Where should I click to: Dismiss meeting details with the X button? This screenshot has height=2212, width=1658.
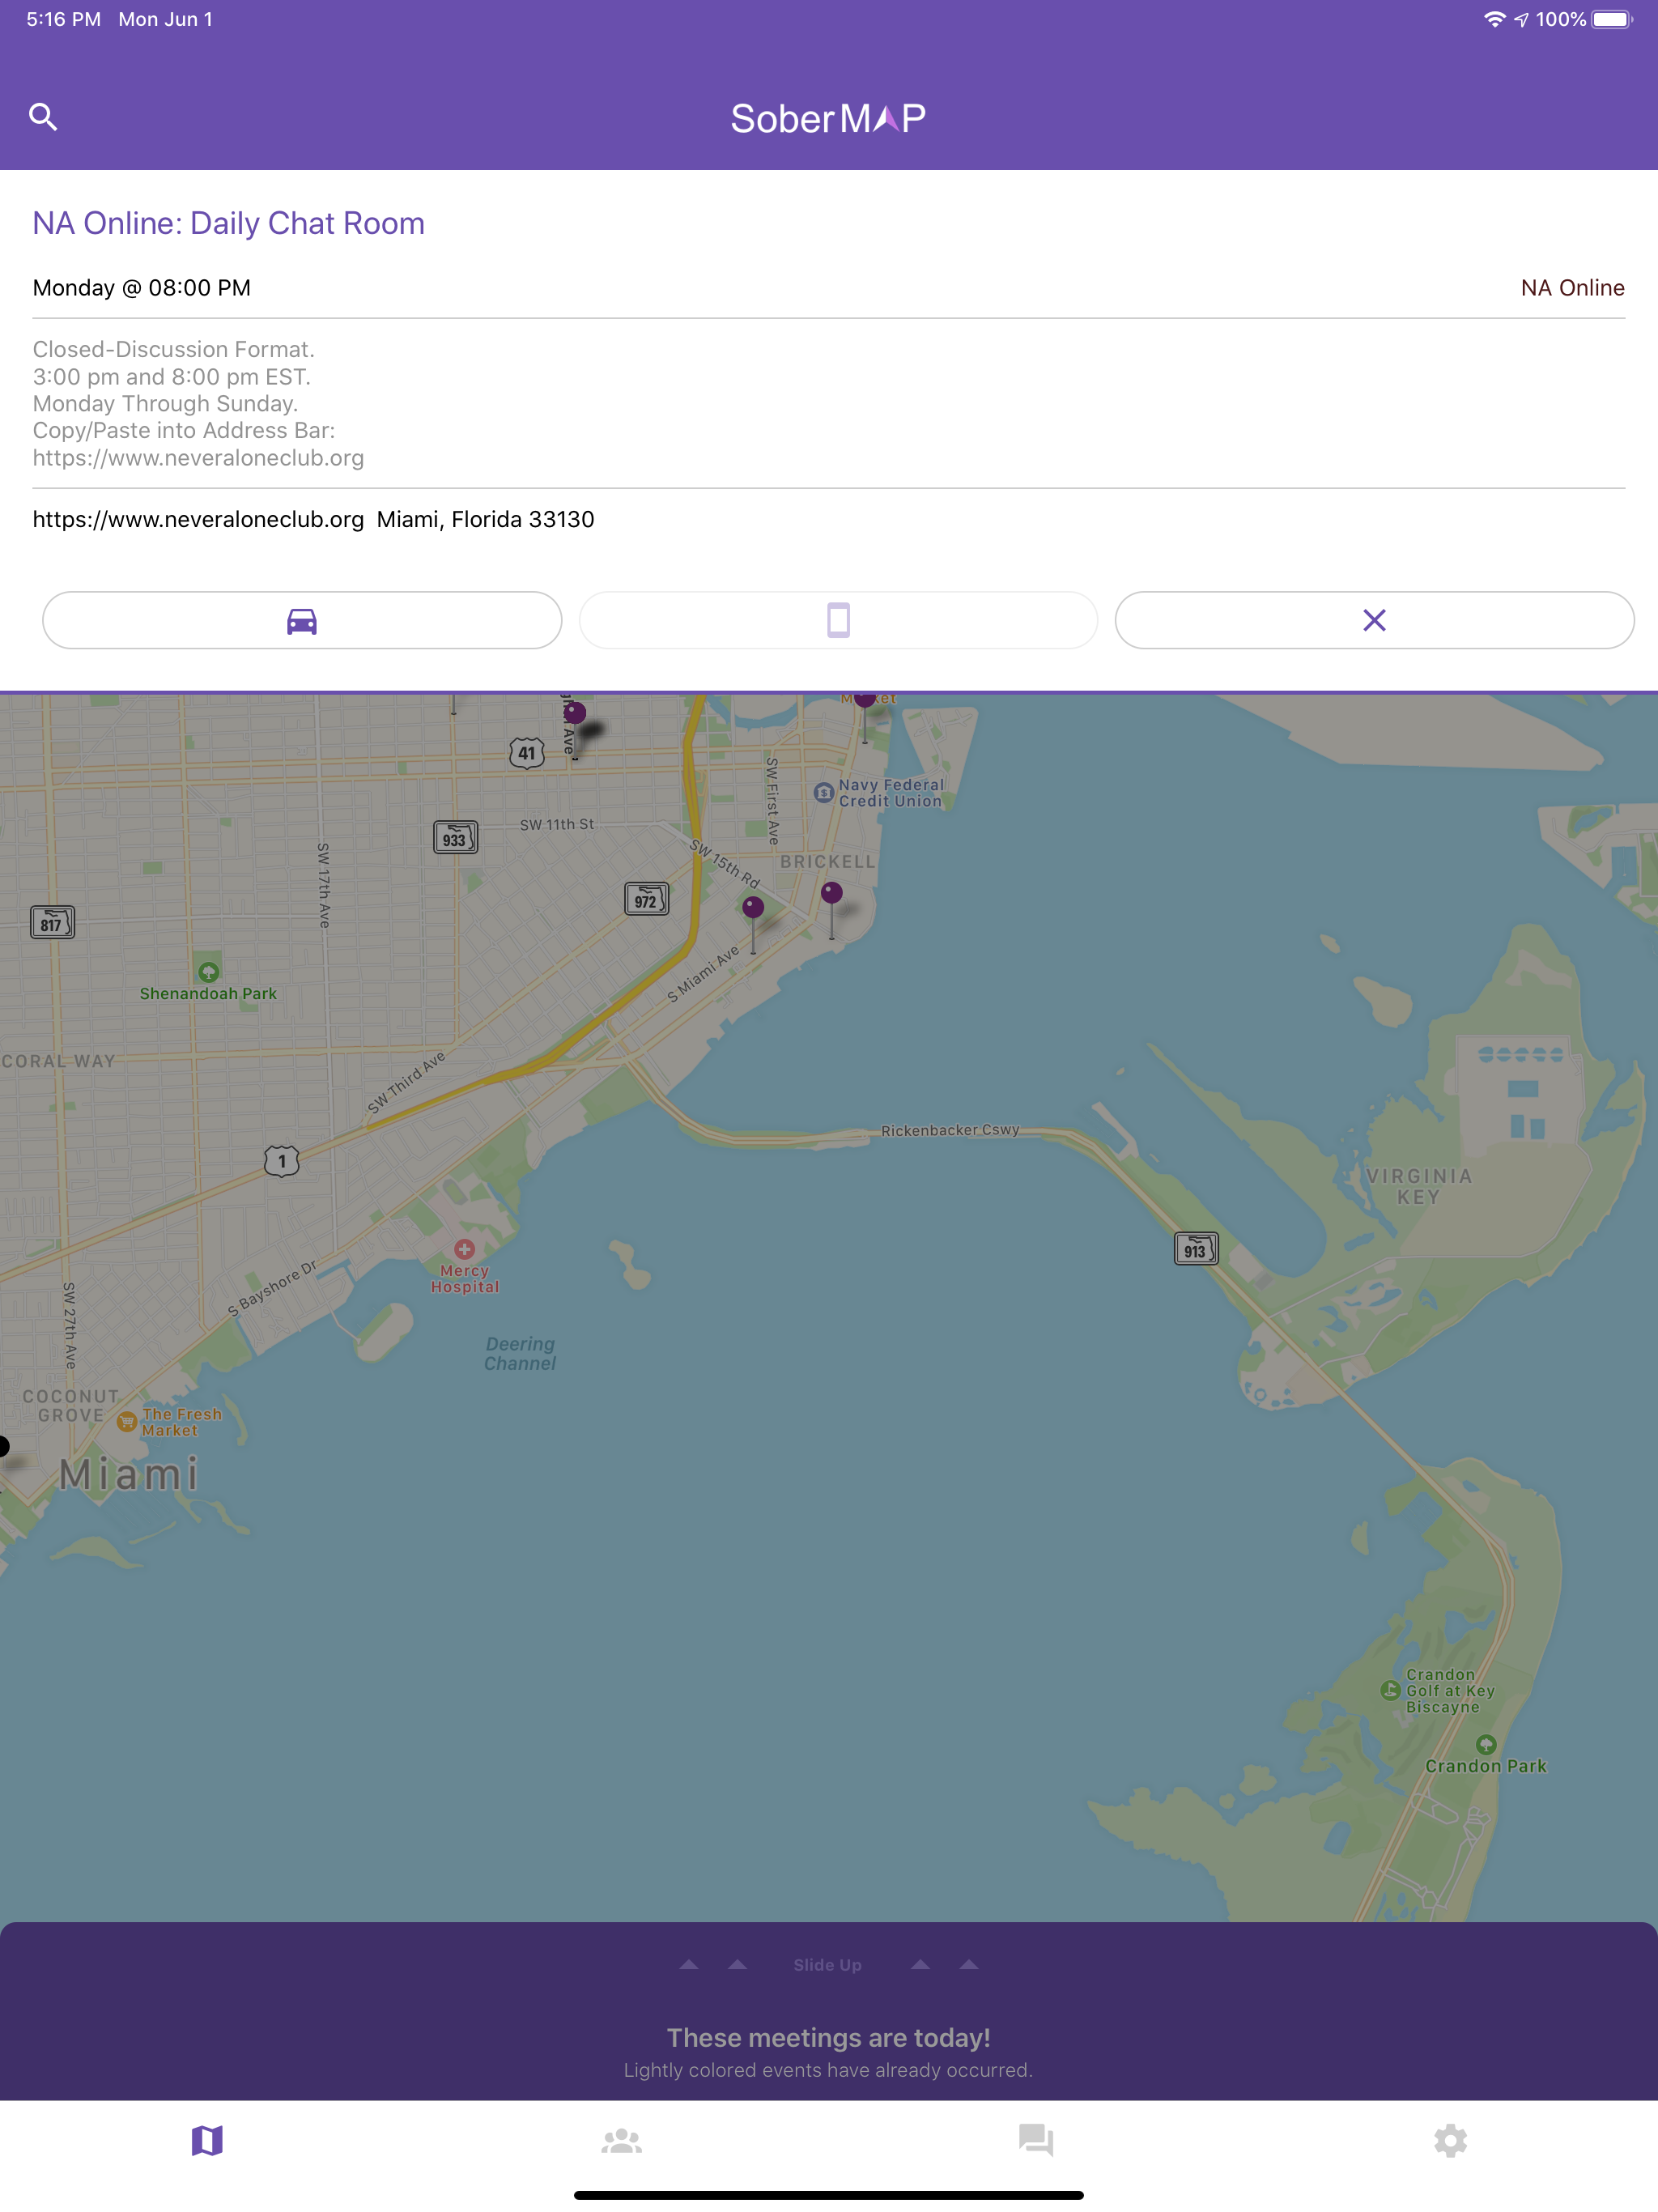(1375, 620)
